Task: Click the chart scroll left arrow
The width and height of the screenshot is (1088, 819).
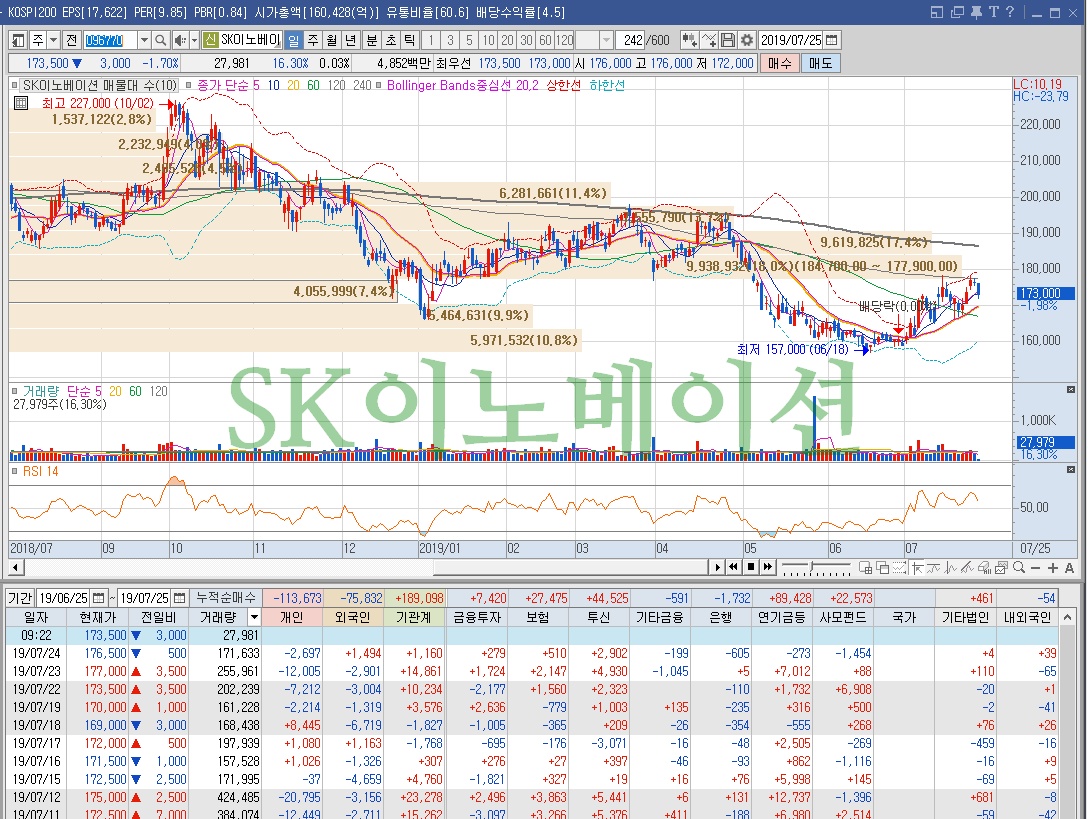Action: [15, 568]
